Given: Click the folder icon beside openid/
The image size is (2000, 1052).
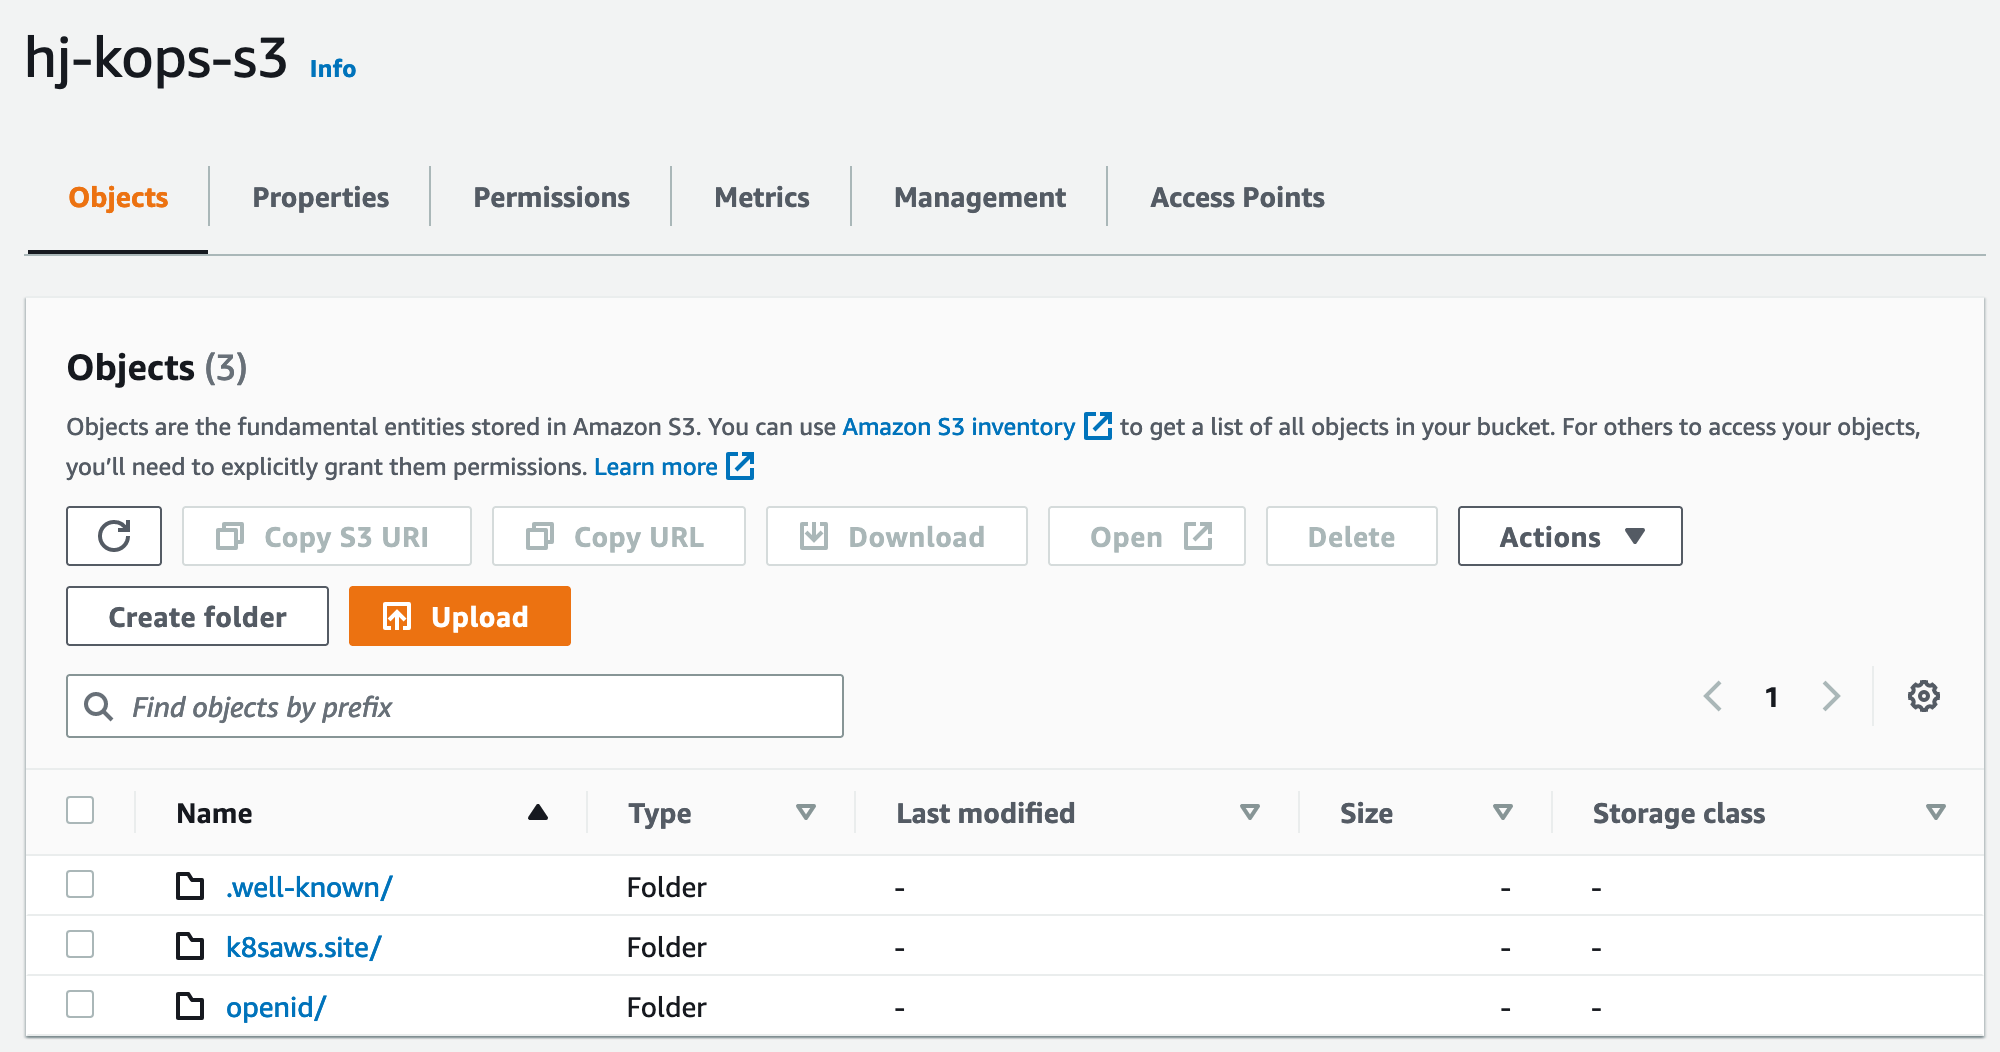Looking at the screenshot, I should click(x=190, y=1006).
